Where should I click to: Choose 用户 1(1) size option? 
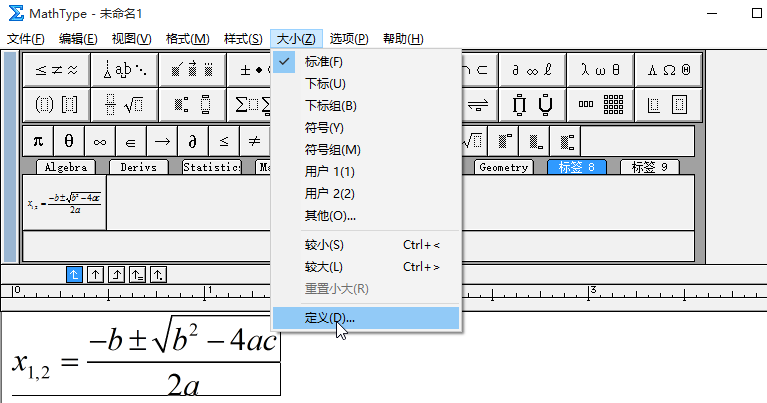[x=366, y=172]
